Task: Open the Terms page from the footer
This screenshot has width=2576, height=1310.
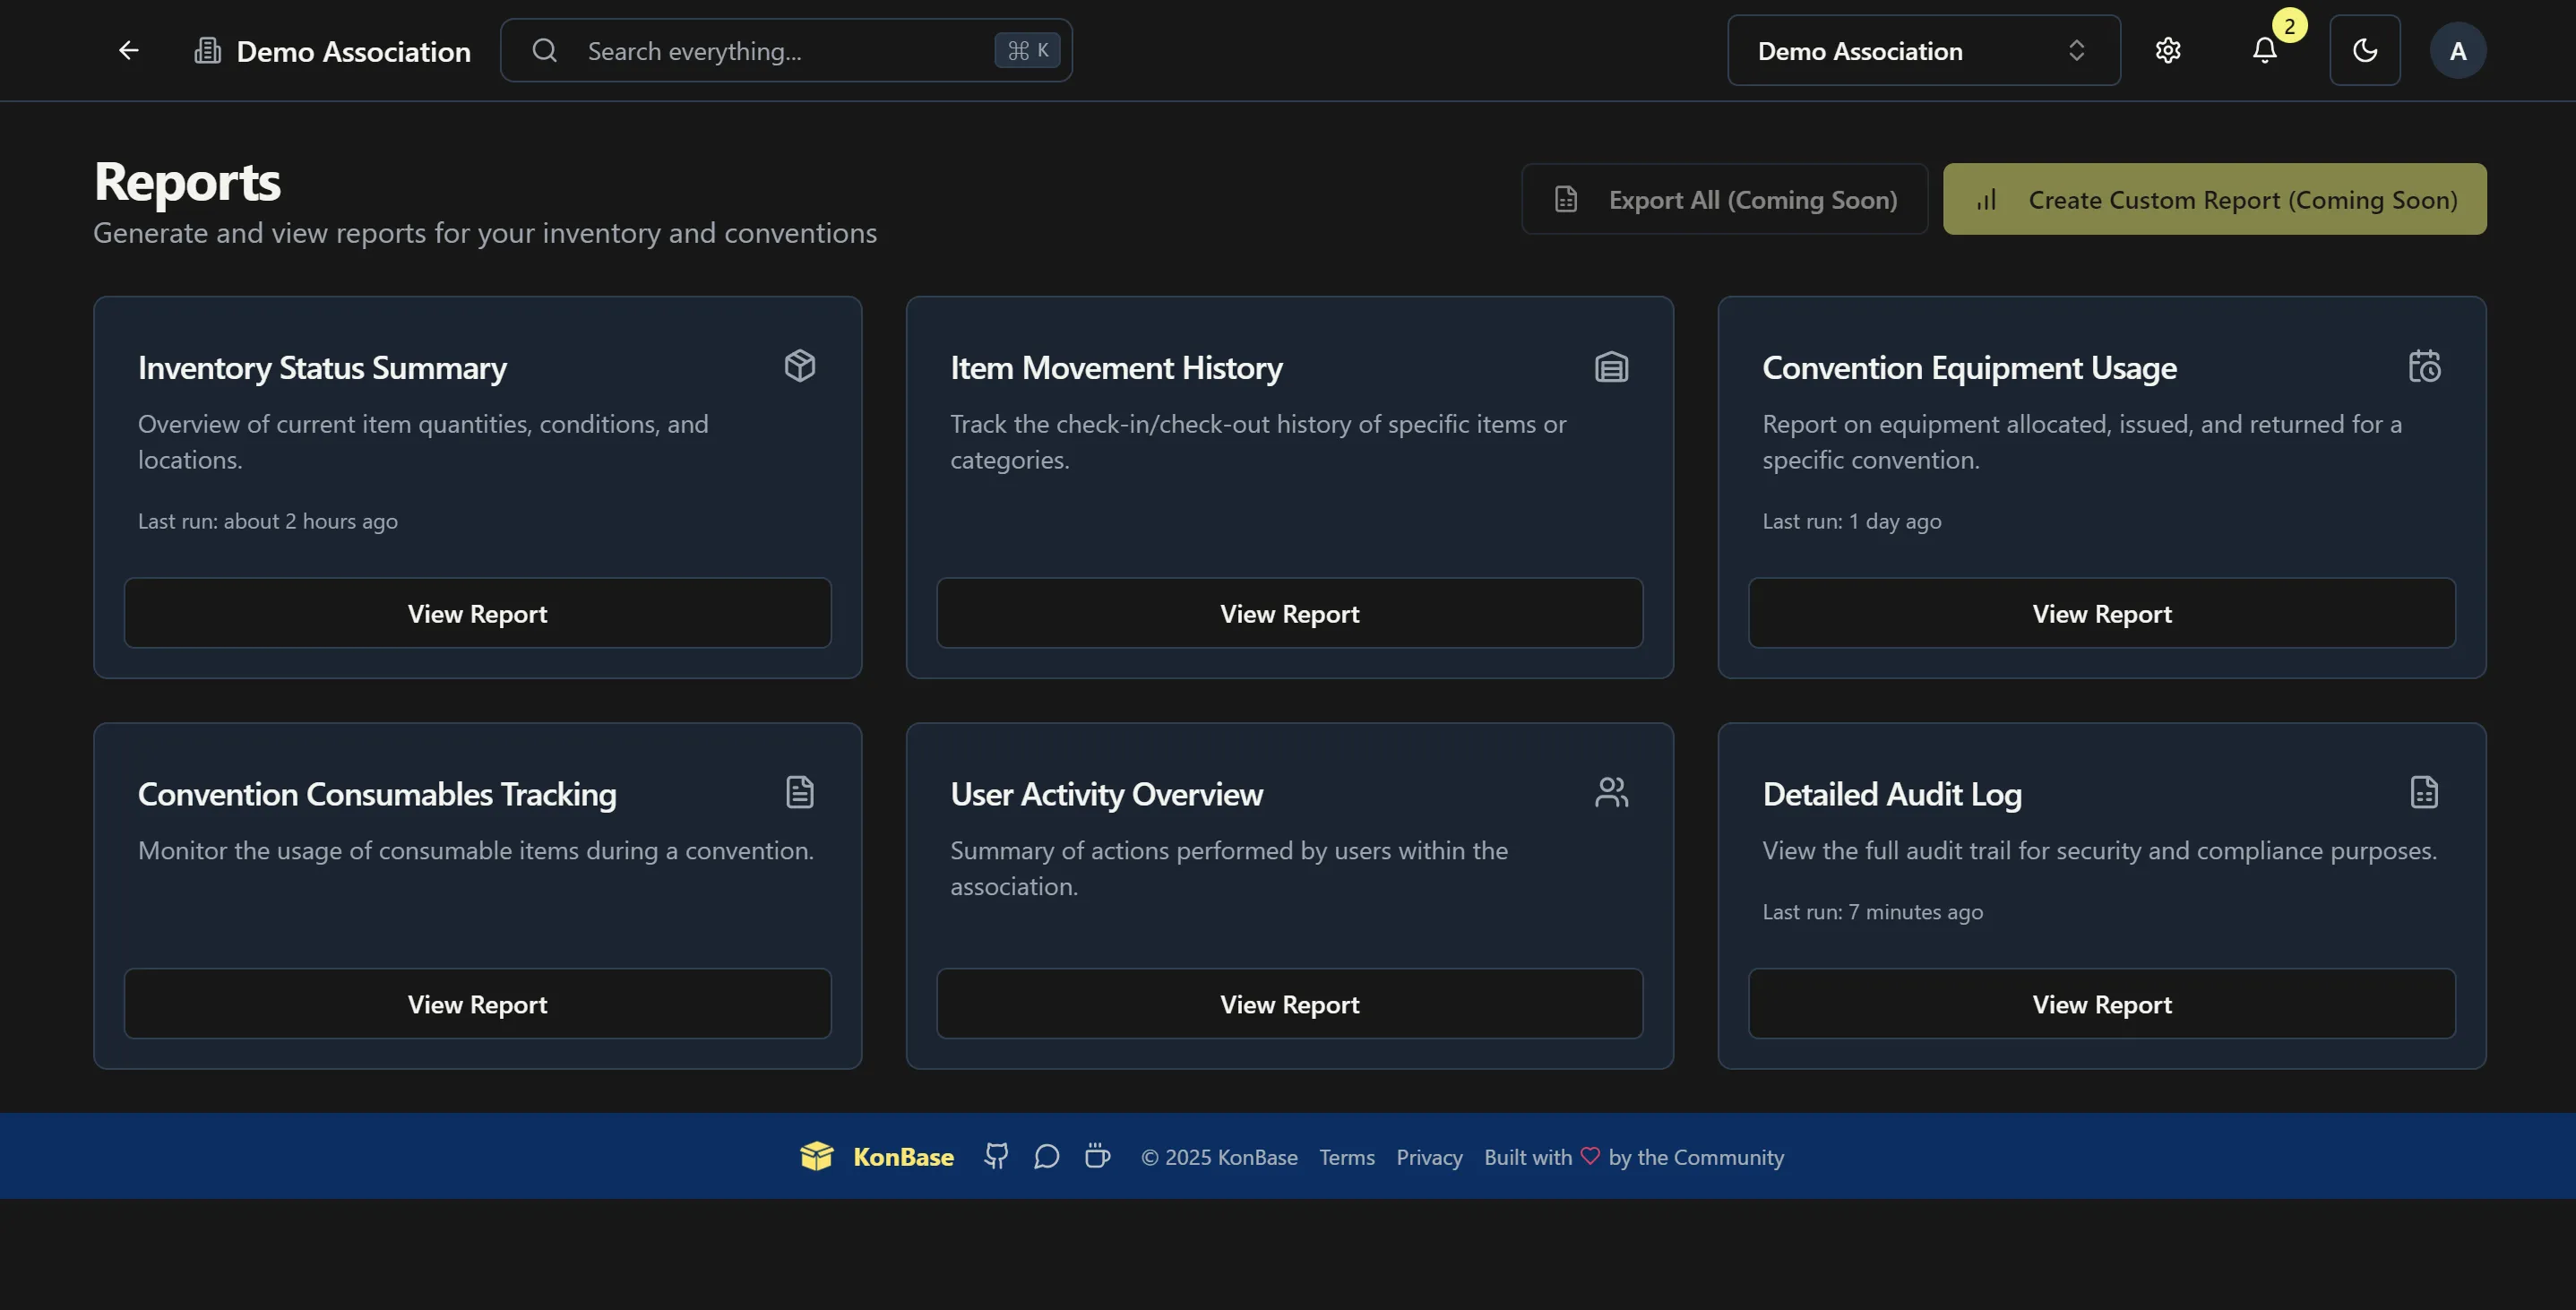Action: [x=1346, y=1156]
